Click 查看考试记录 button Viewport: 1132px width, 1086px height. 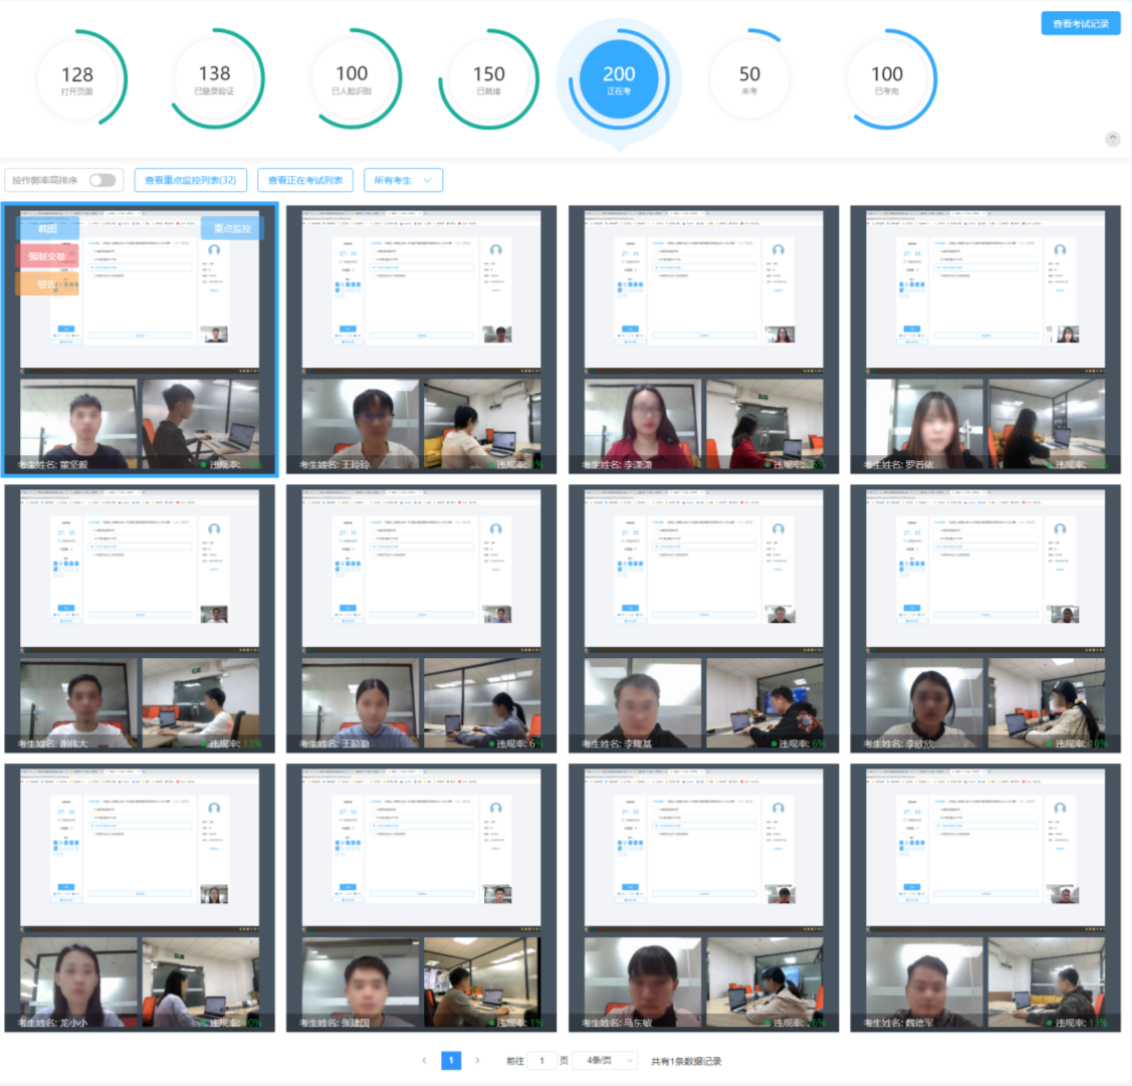pos(1080,23)
